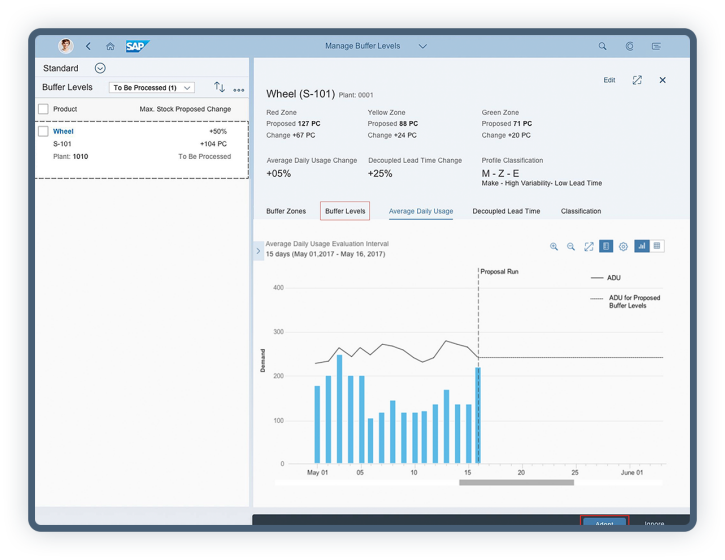Open the Buffer Zones tab
The image size is (725, 560).
286,211
